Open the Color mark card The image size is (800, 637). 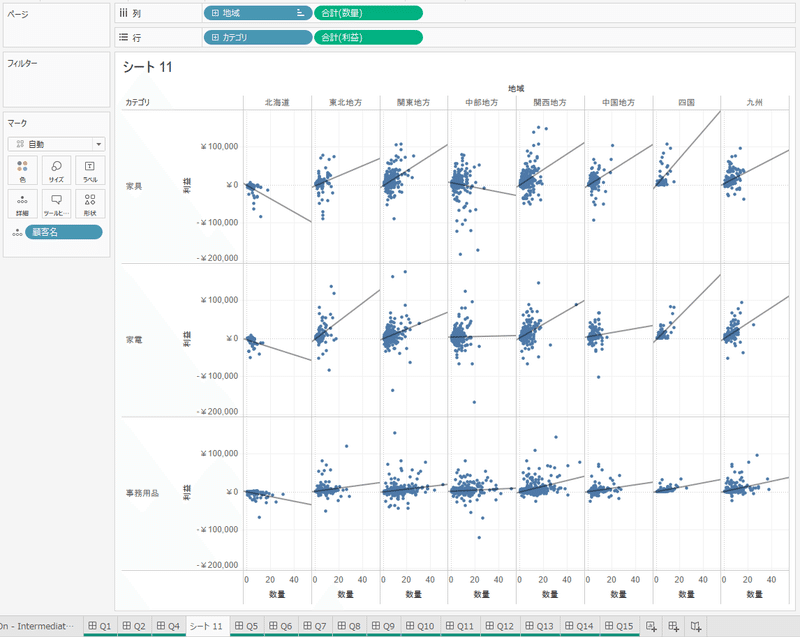click(22, 170)
